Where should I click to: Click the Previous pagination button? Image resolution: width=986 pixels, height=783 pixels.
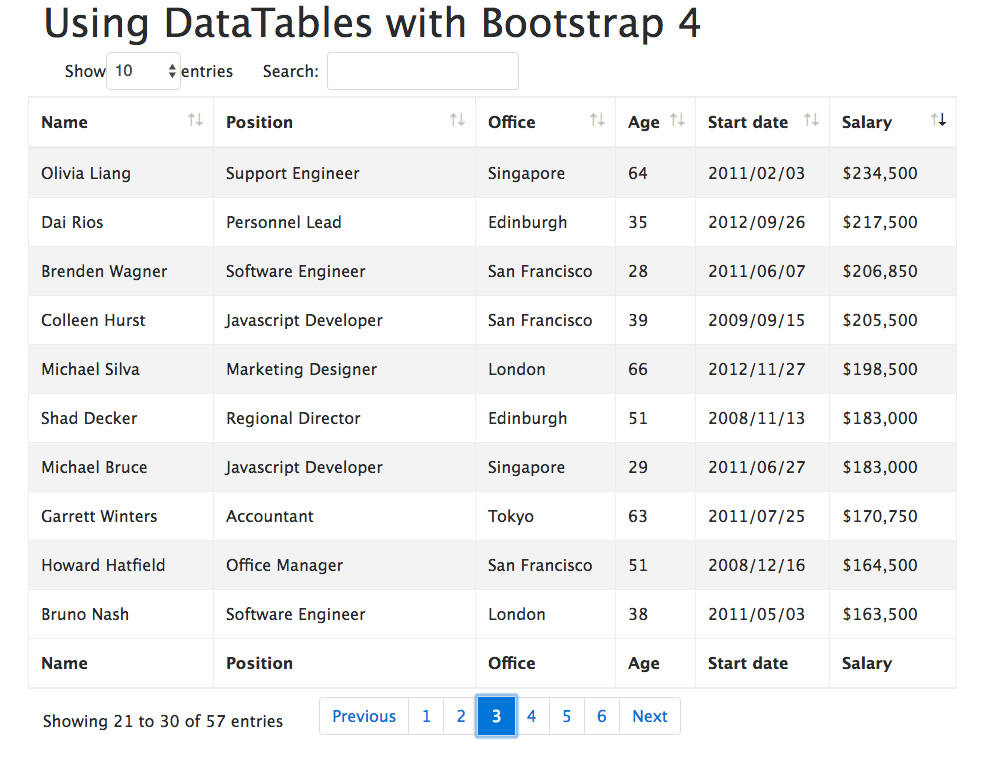[363, 716]
